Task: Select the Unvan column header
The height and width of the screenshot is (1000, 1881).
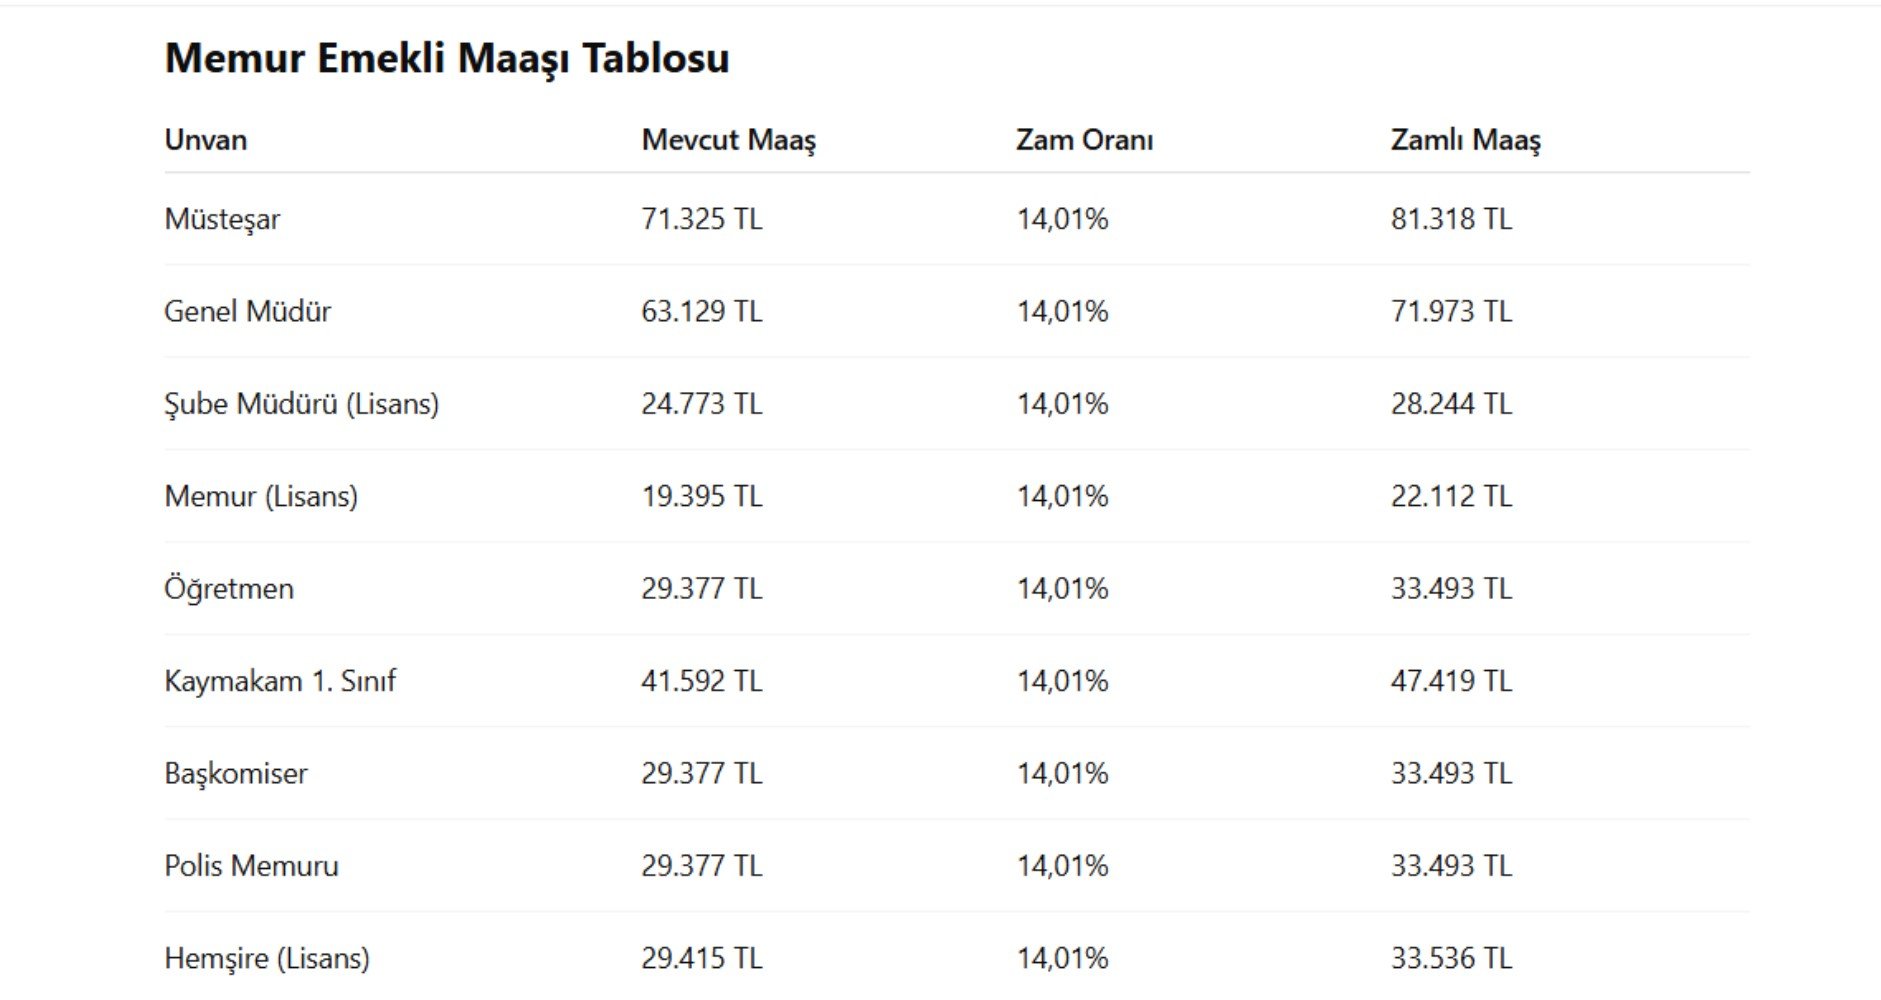Action: tap(206, 139)
